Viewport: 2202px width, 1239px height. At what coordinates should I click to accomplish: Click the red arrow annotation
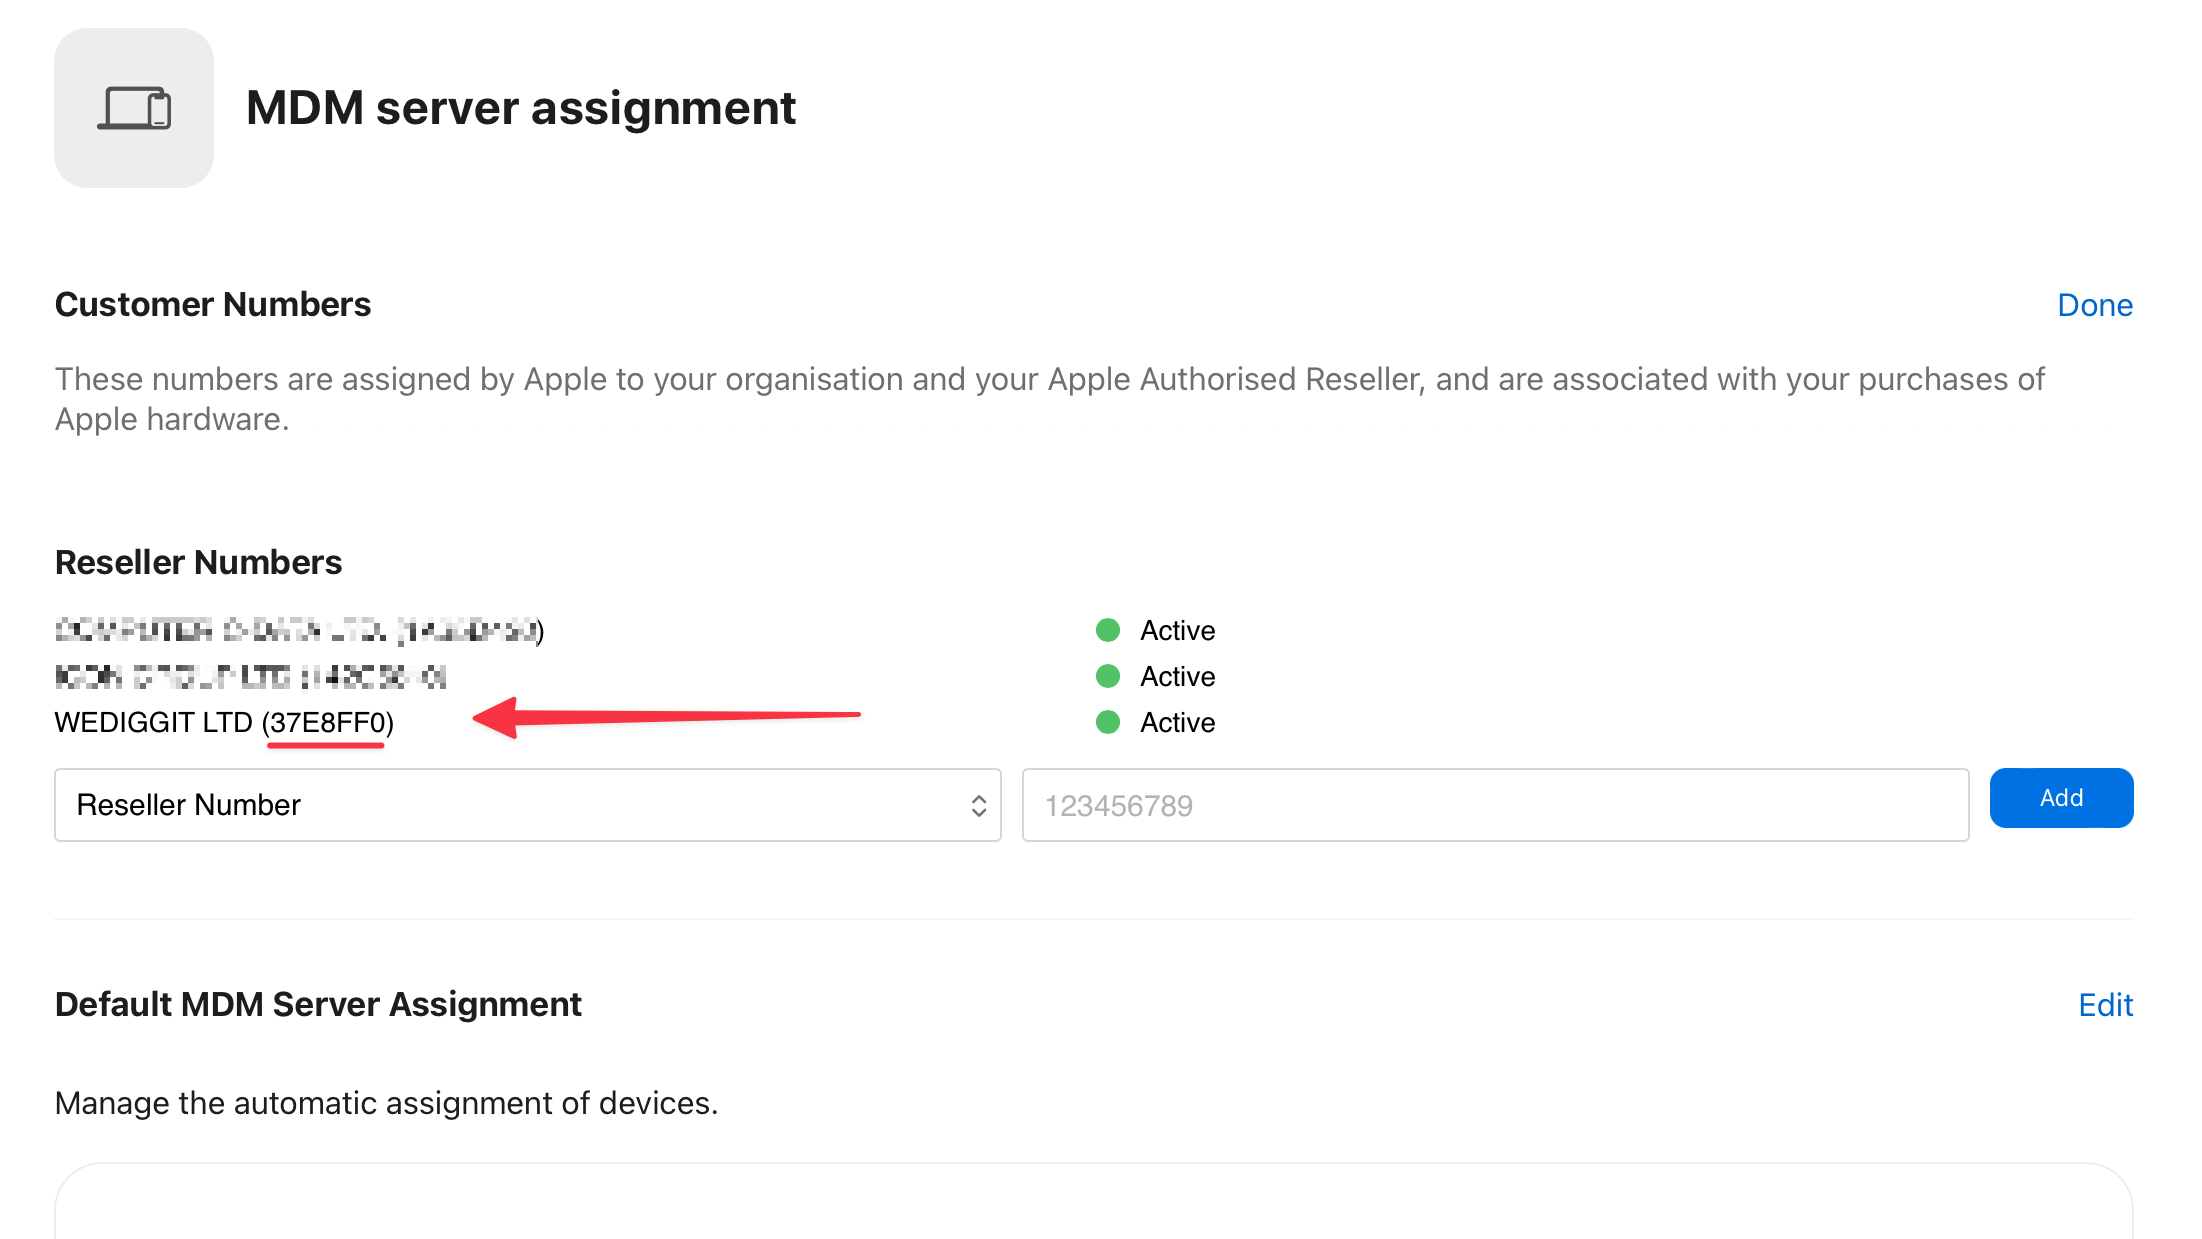coord(665,716)
